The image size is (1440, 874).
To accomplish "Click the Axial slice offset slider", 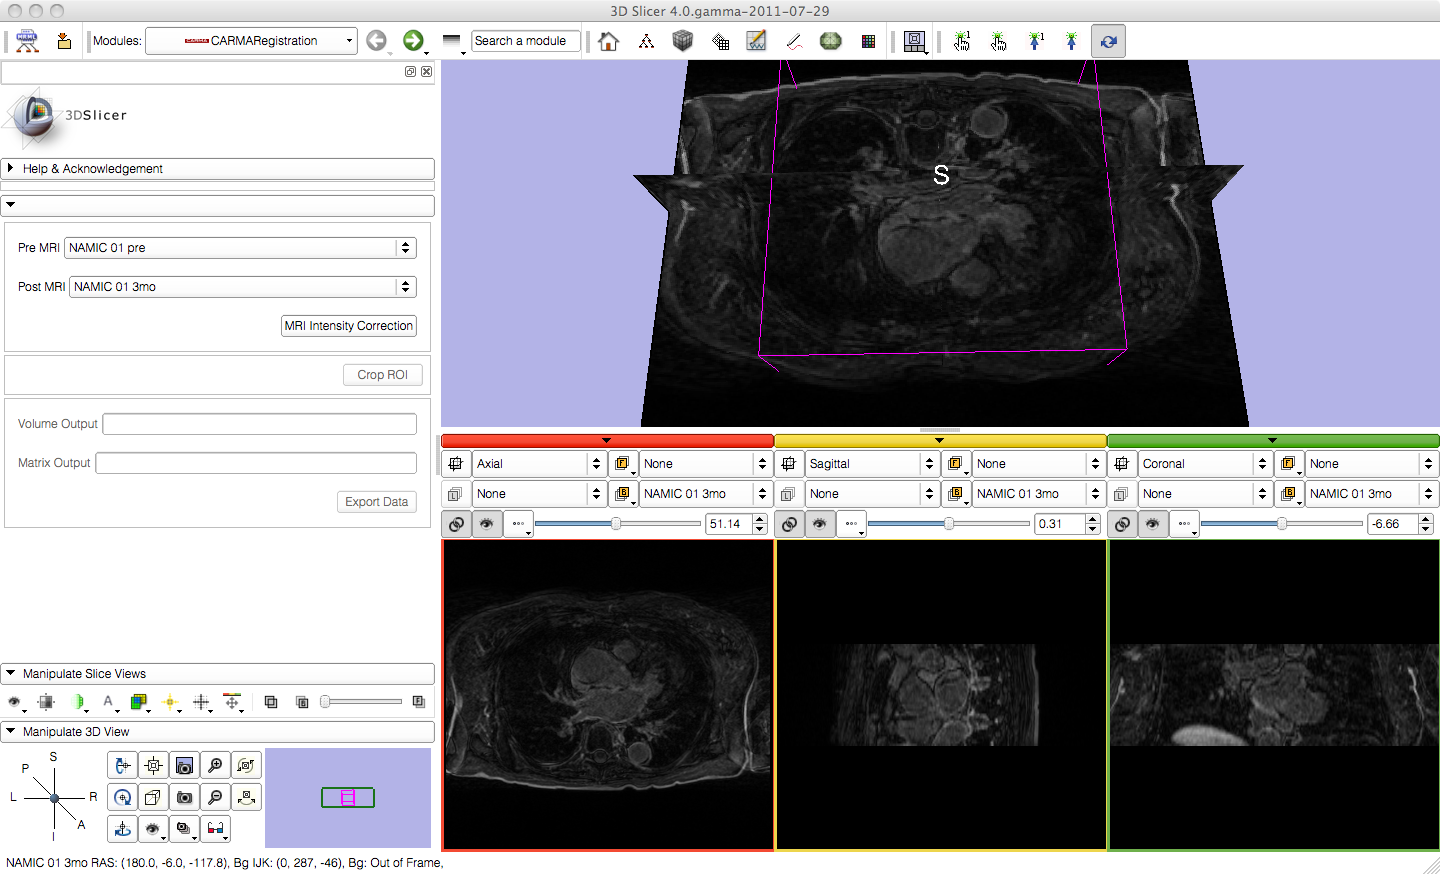I will (617, 524).
